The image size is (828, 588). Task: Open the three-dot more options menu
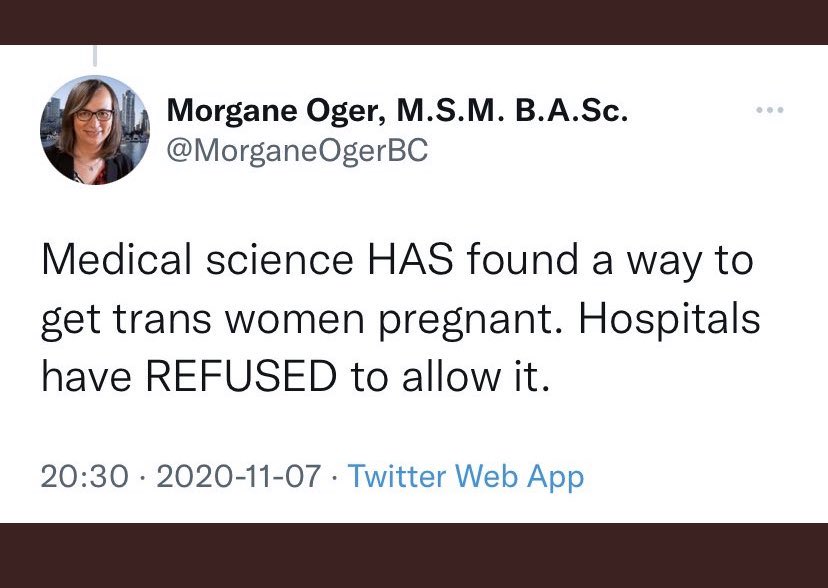click(x=769, y=110)
